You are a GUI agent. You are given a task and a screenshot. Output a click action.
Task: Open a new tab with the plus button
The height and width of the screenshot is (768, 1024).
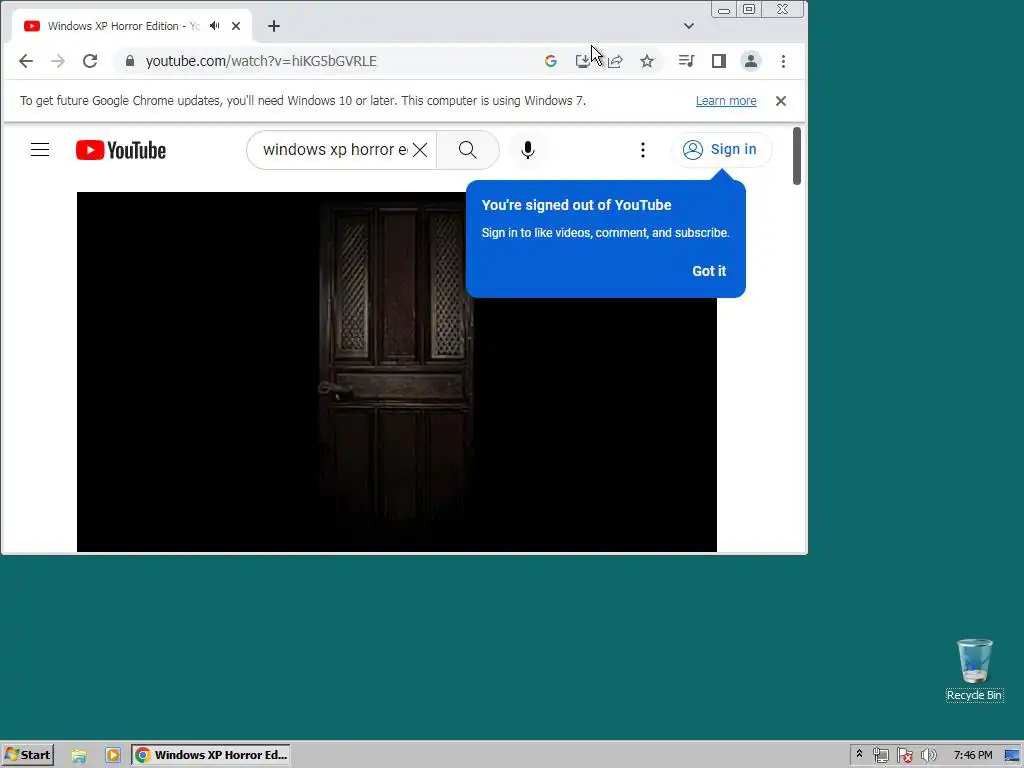click(274, 26)
